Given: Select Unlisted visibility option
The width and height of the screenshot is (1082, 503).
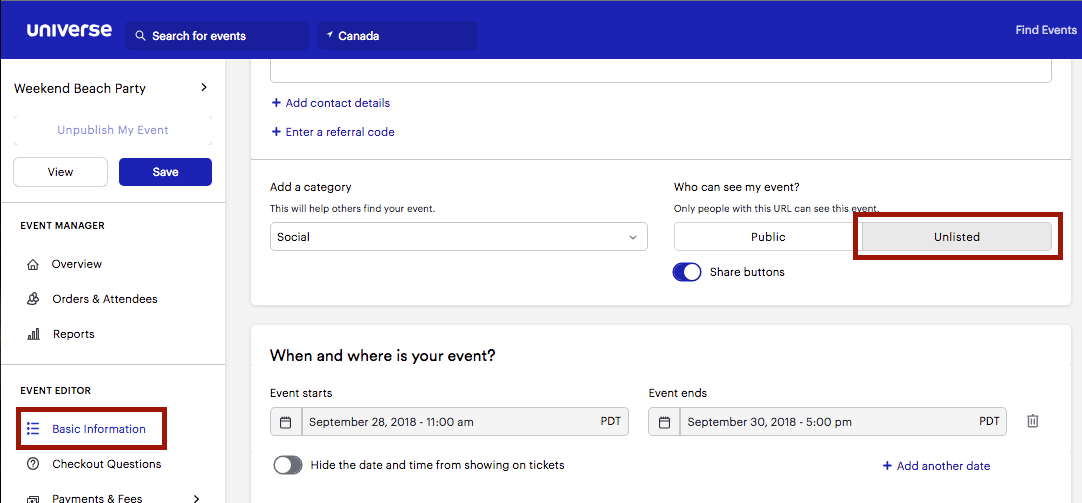Looking at the screenshot, I should pos(957,237).
